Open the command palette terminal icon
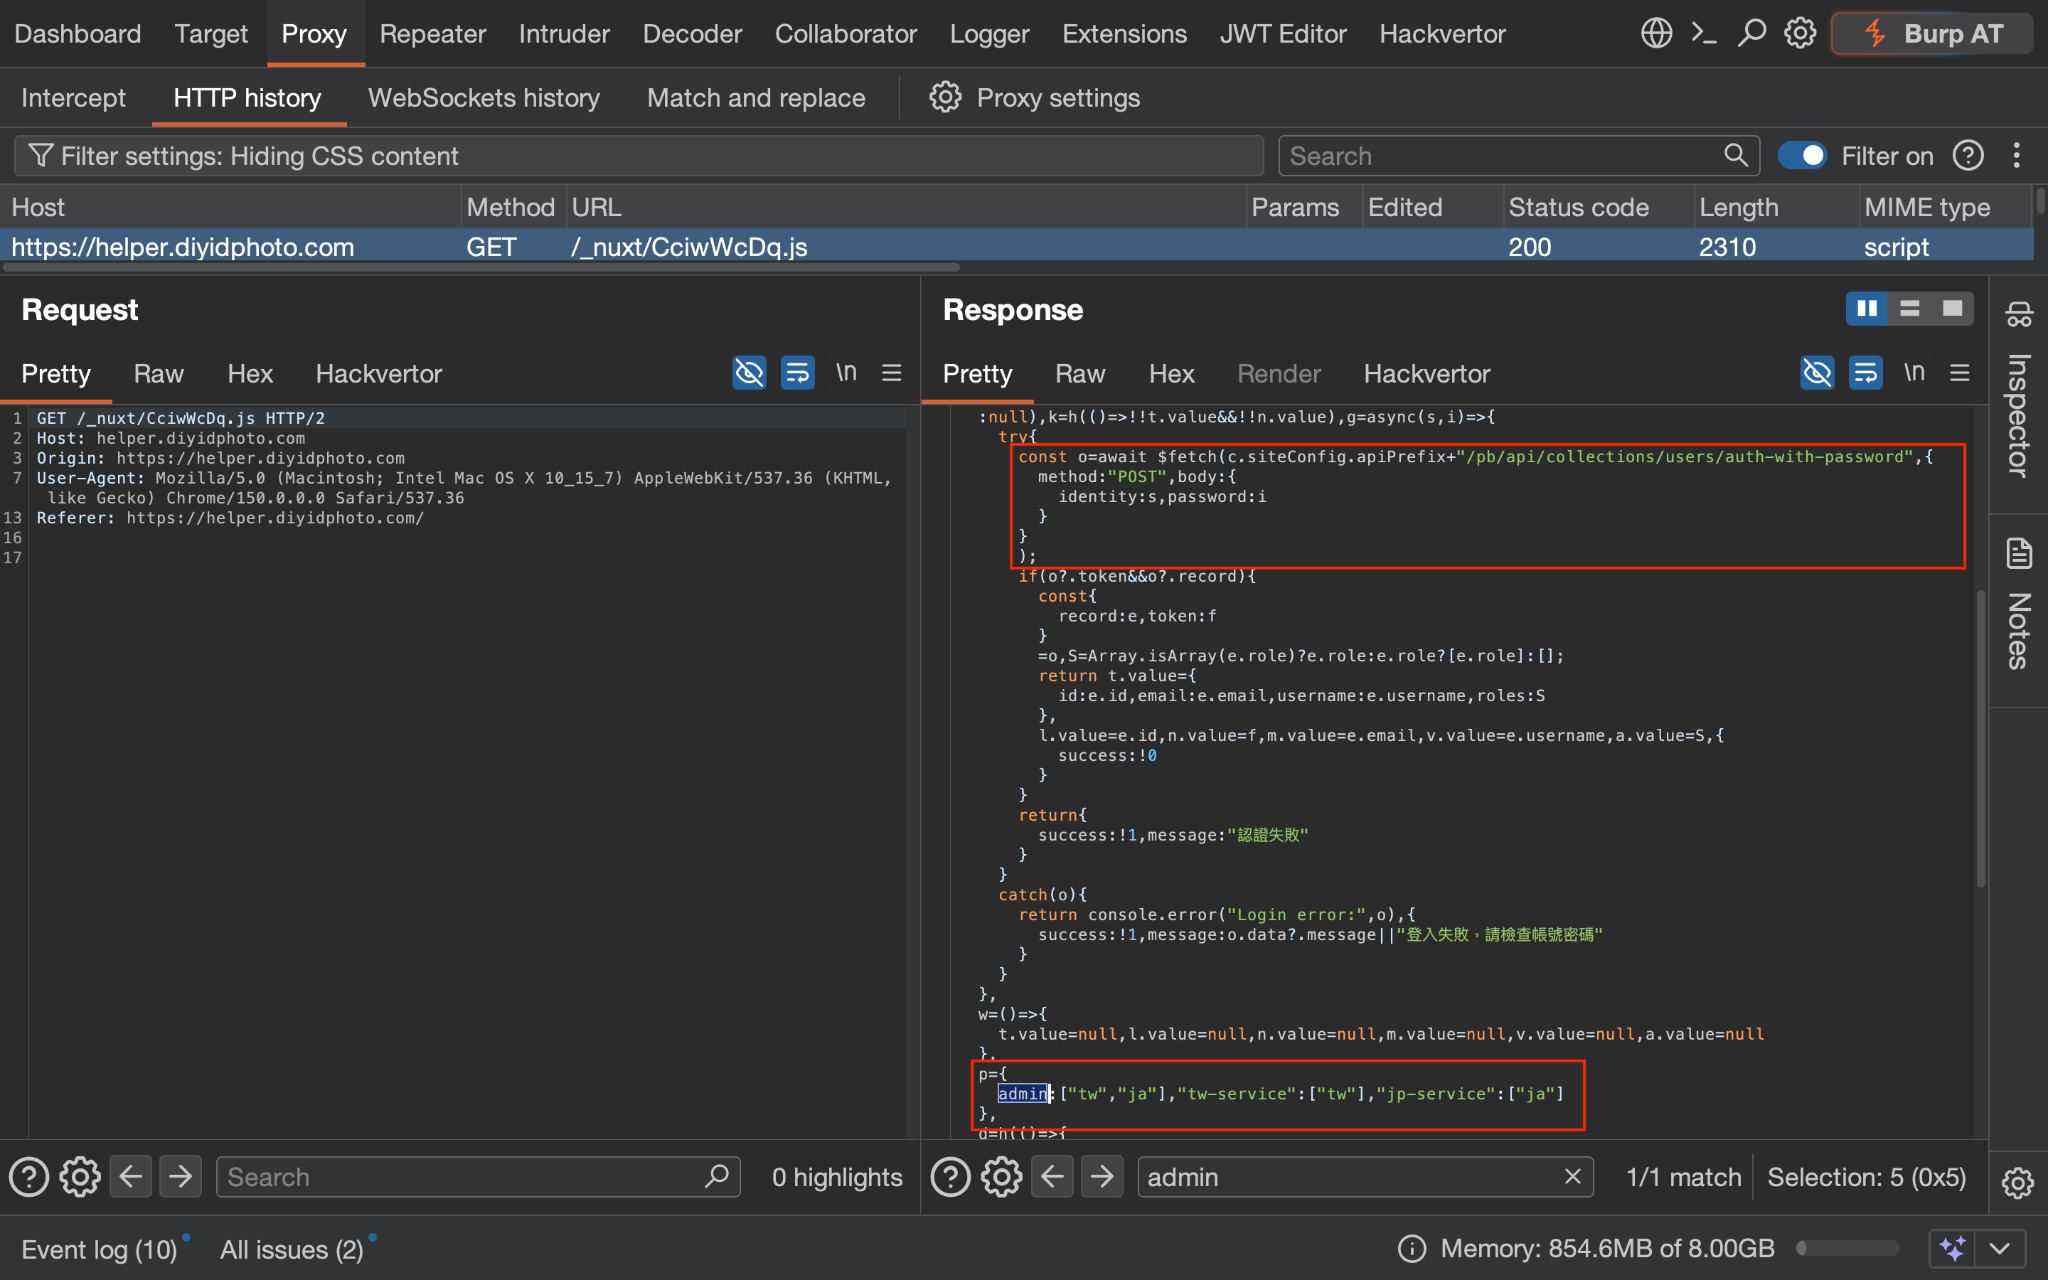This screenshot has height=1280, width=2048. pos(1704,33)
